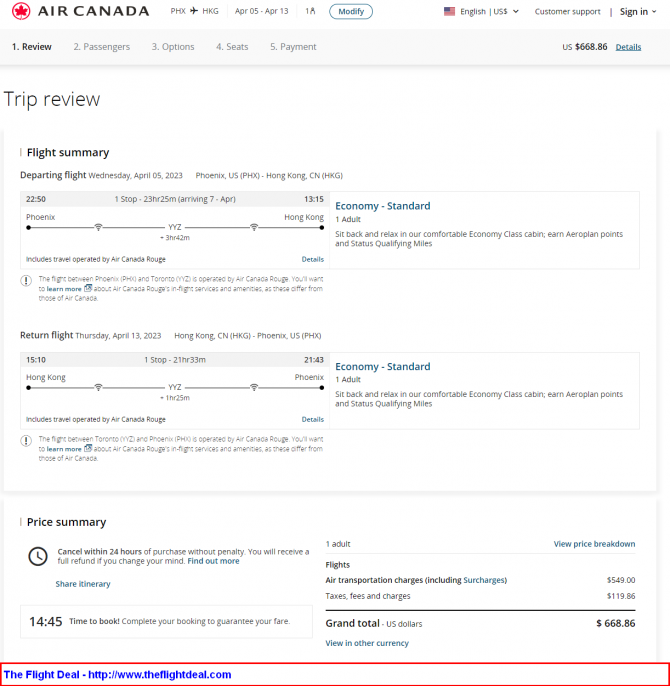
Task: Click View in other currency link
Action: point(367,643)
